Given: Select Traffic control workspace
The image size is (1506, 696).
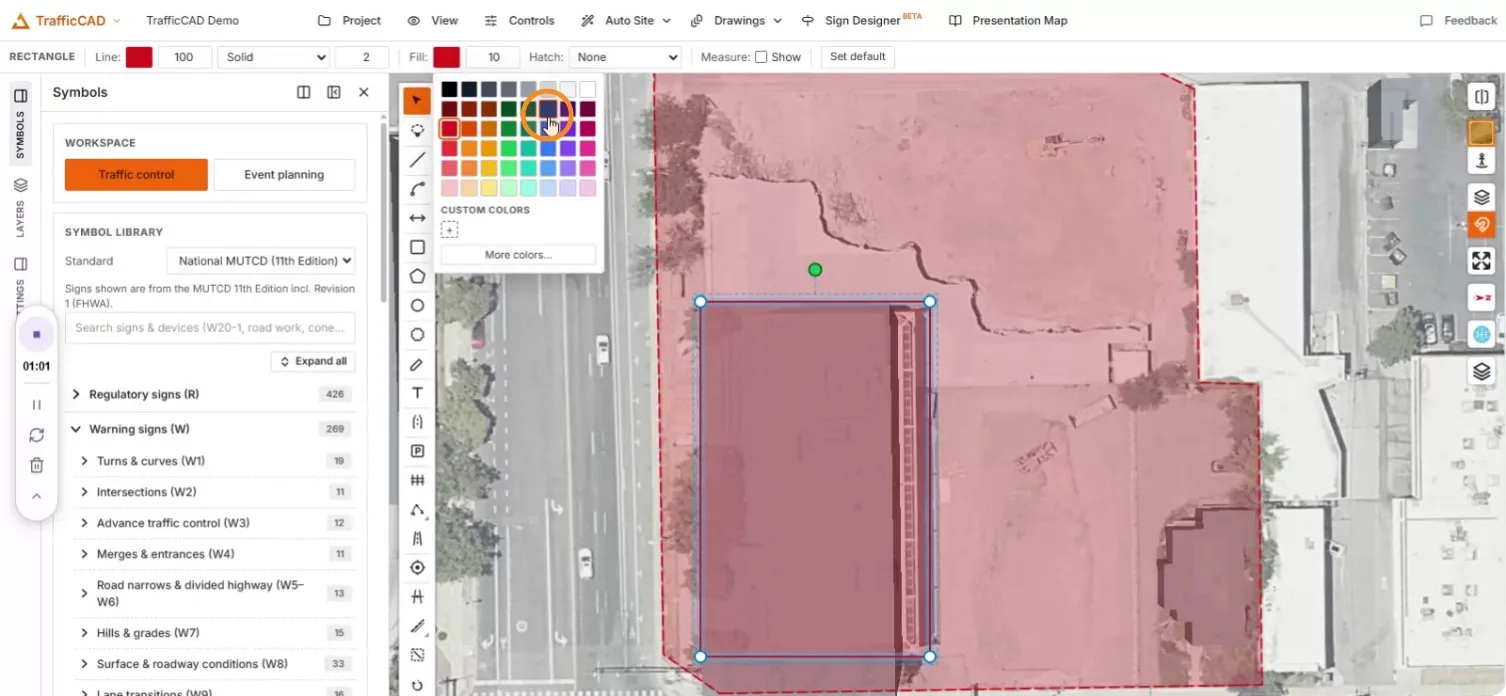Looking at the screenshot, I should 136,174.
